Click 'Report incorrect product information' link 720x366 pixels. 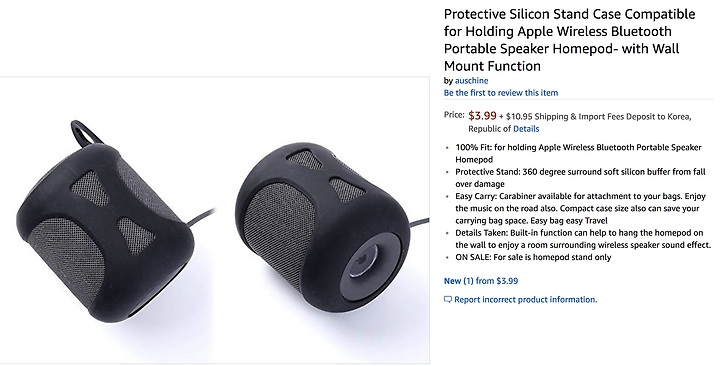pyautogui.click(x=526, y=300)
